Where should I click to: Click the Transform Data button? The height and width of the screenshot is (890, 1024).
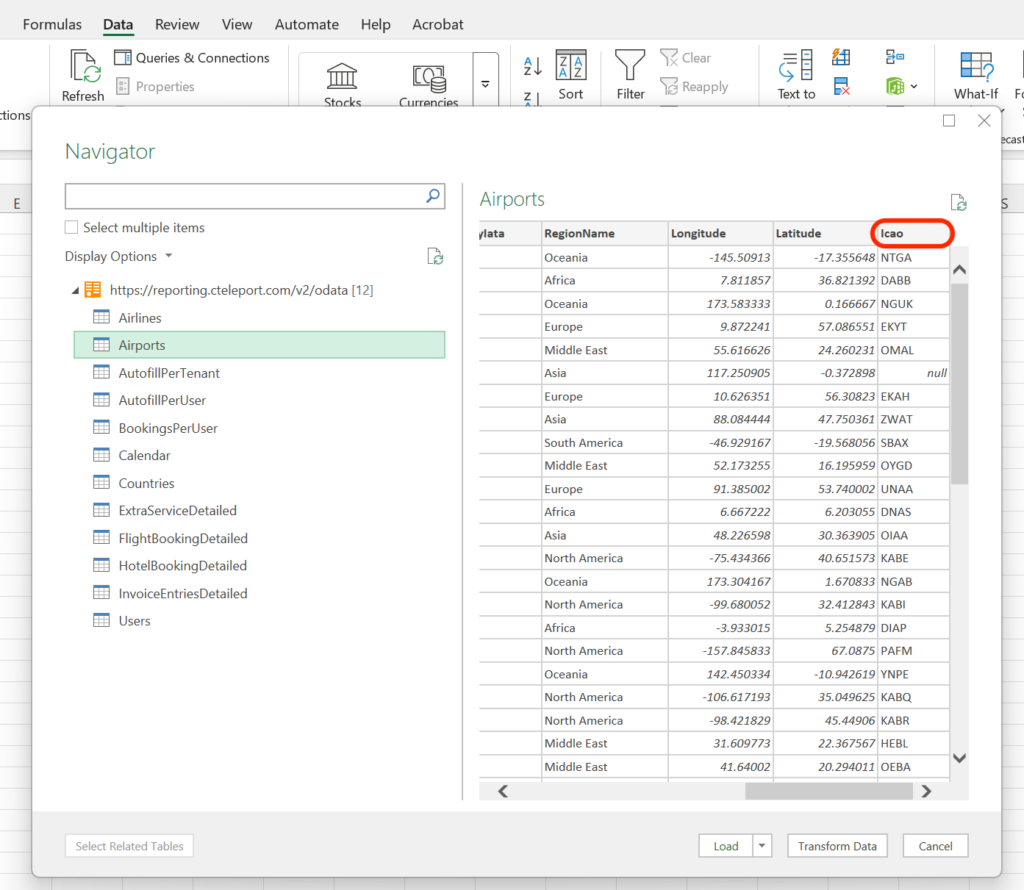pos(837,846)
